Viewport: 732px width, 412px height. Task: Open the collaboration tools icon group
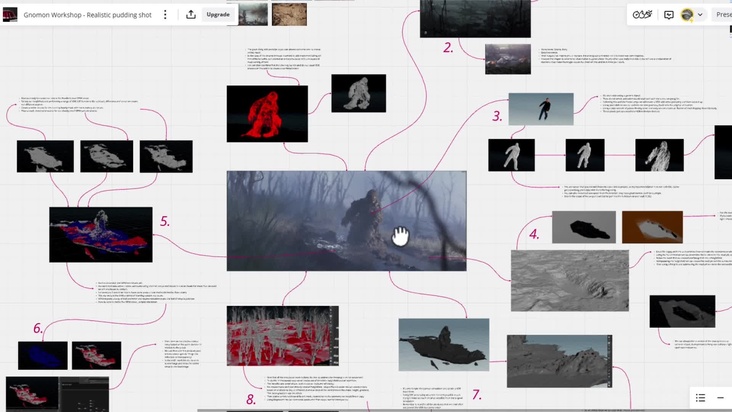pos(644,15)
